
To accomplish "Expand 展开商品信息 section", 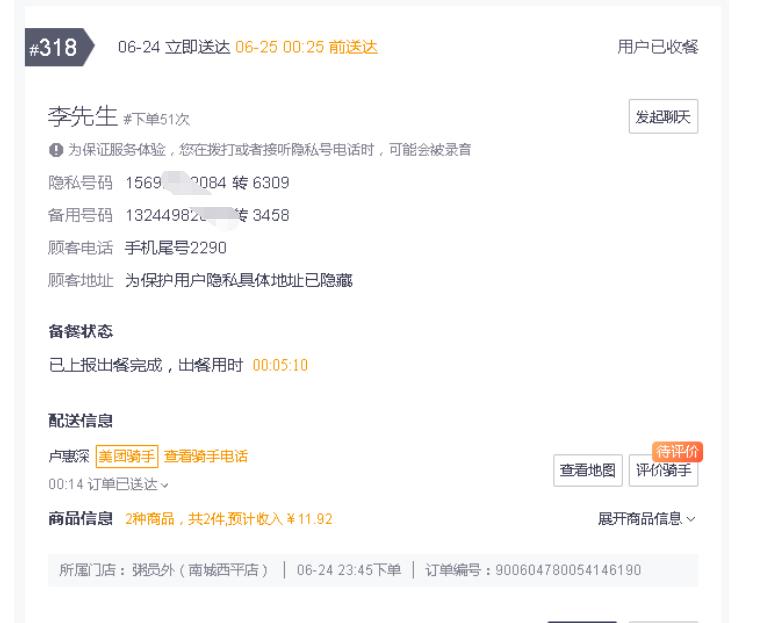I will (x=646, y=519).
